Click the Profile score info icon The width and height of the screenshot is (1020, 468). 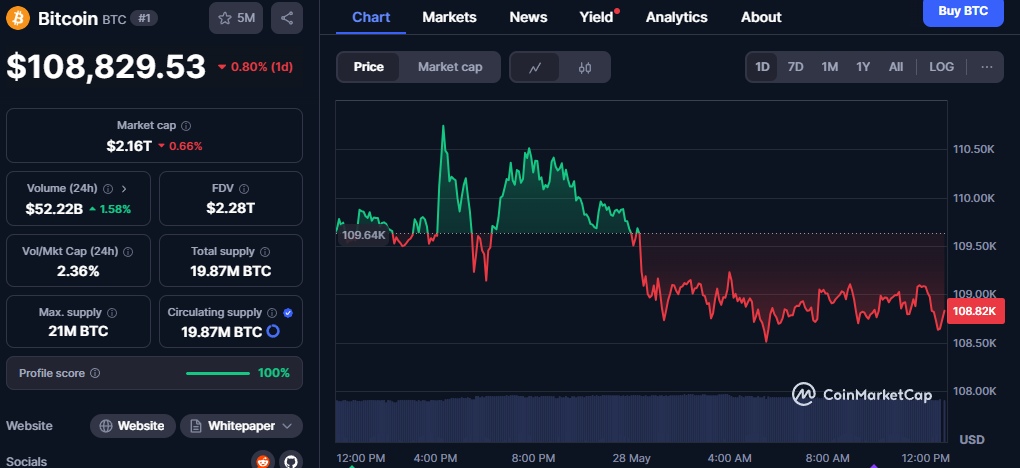point(95,374)
